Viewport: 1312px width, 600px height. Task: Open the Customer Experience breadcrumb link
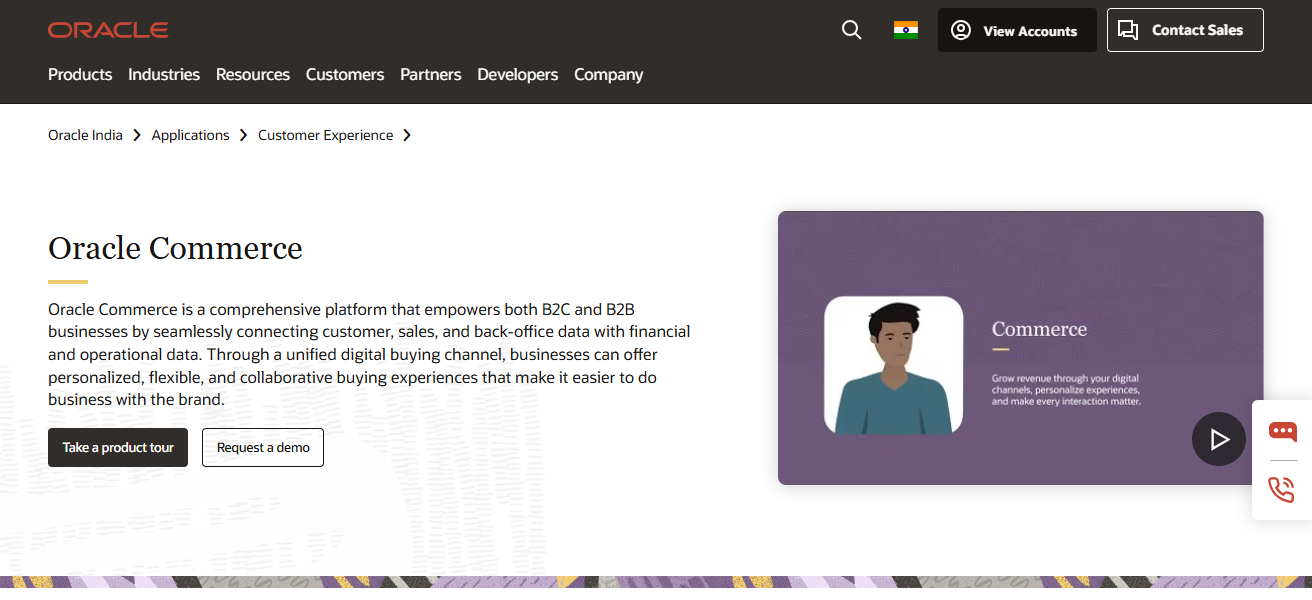324,135
